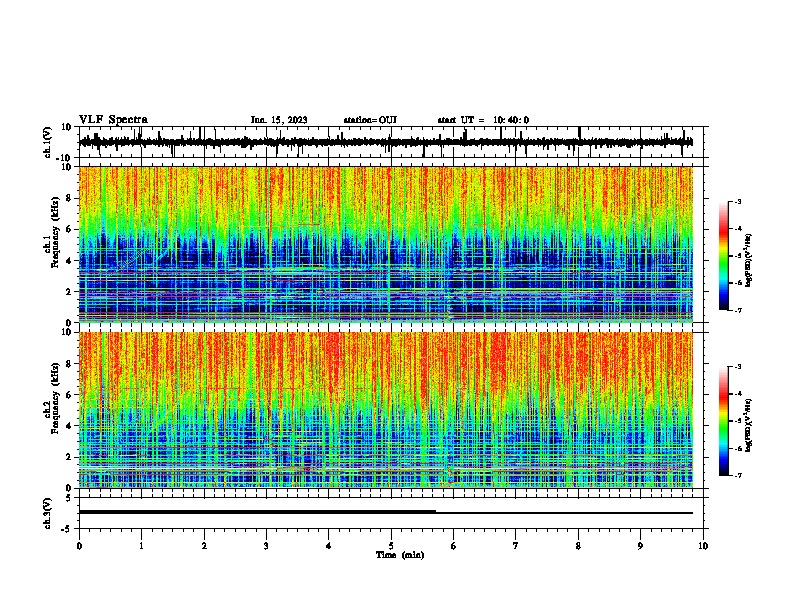Click the "-3" label on ch.2 color scale
The image size is (792, 612).
738,367
